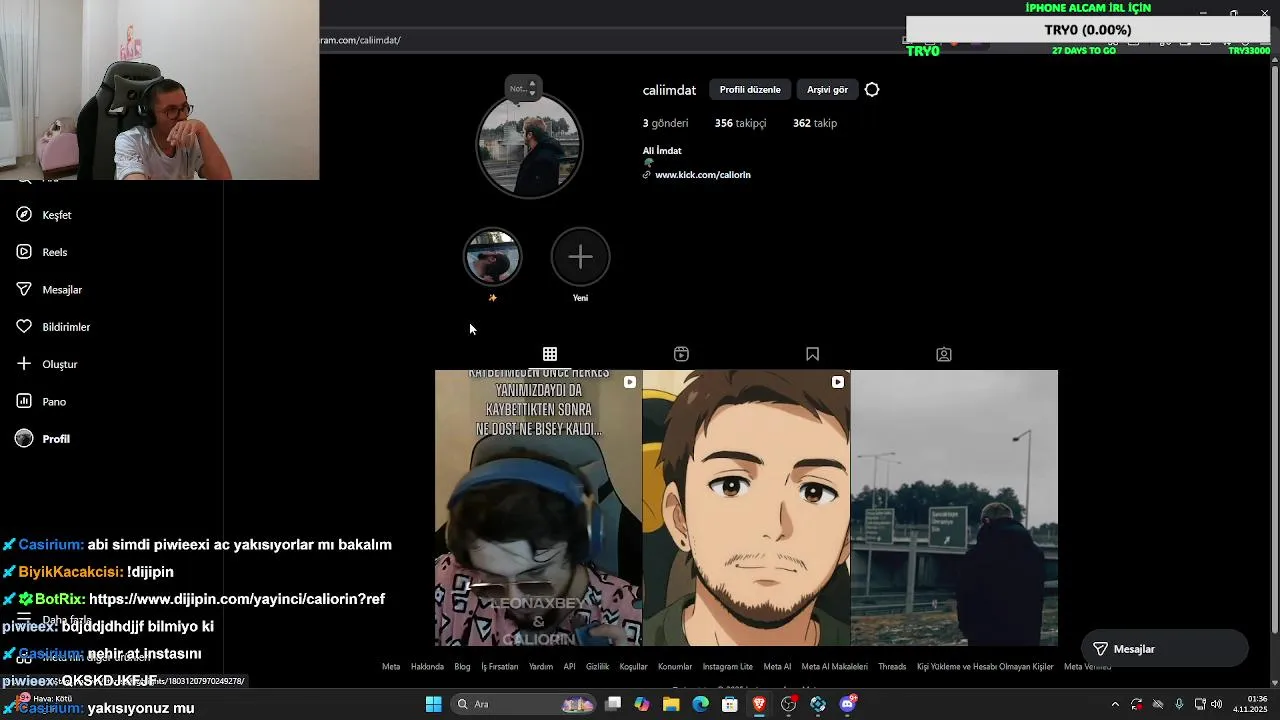
Task: Switch to the tagged photos tab
Action: pos(944,354)
